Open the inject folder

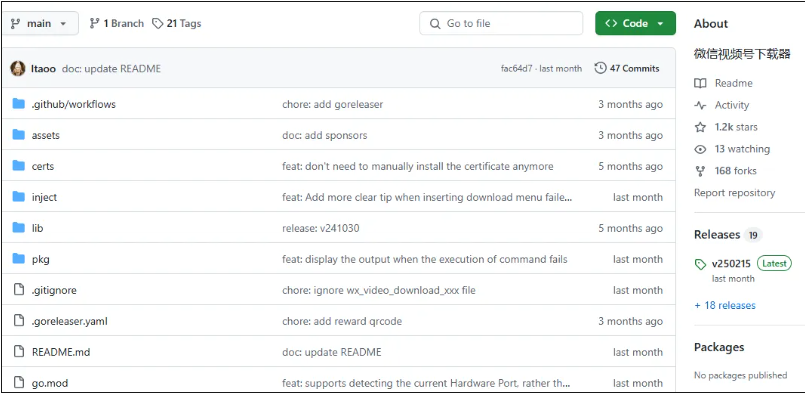(44, 197)
